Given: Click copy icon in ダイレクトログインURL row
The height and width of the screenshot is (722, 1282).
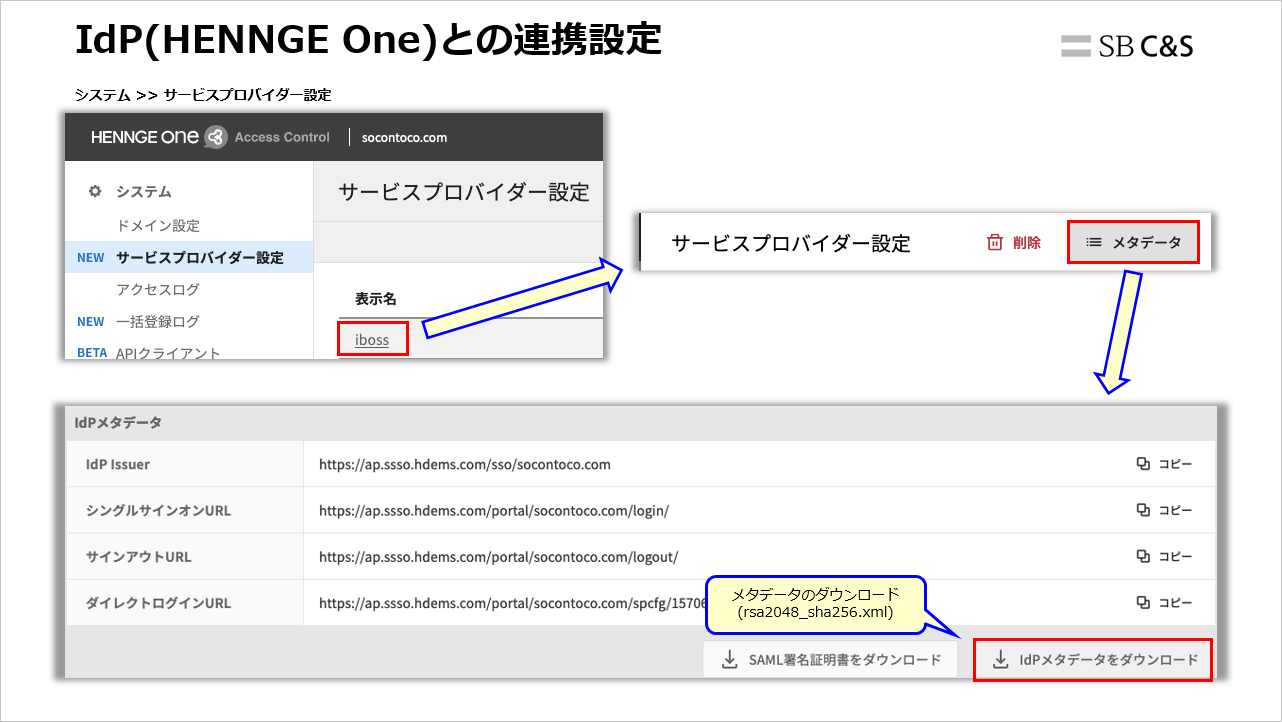Looking at the screenshot, I should [x=1144, y=602].
